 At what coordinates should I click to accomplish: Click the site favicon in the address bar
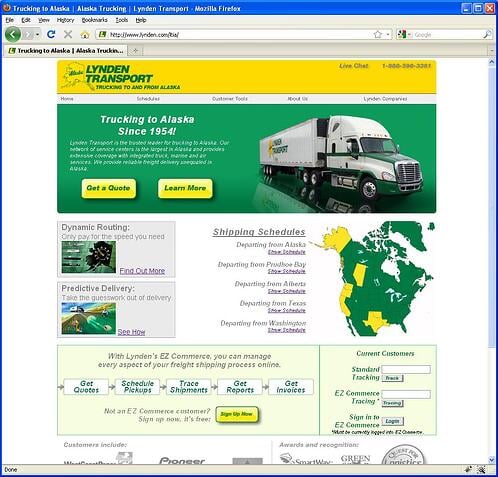coord(102,34)
